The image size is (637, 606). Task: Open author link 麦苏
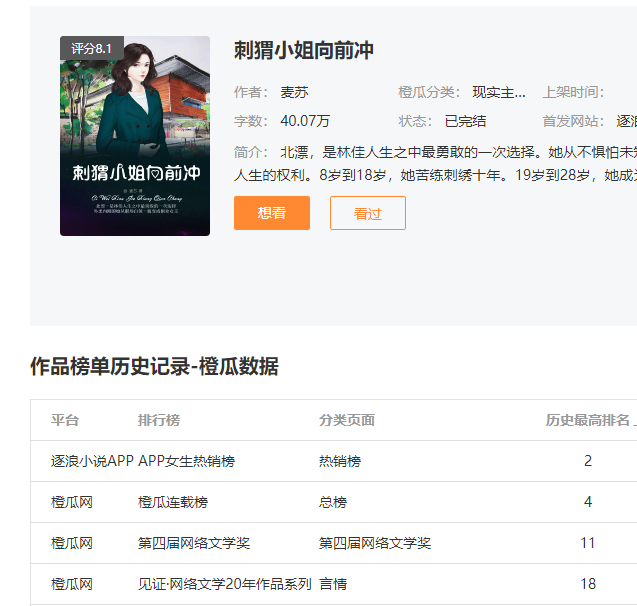pyautogui.click(x=294, y=92)
